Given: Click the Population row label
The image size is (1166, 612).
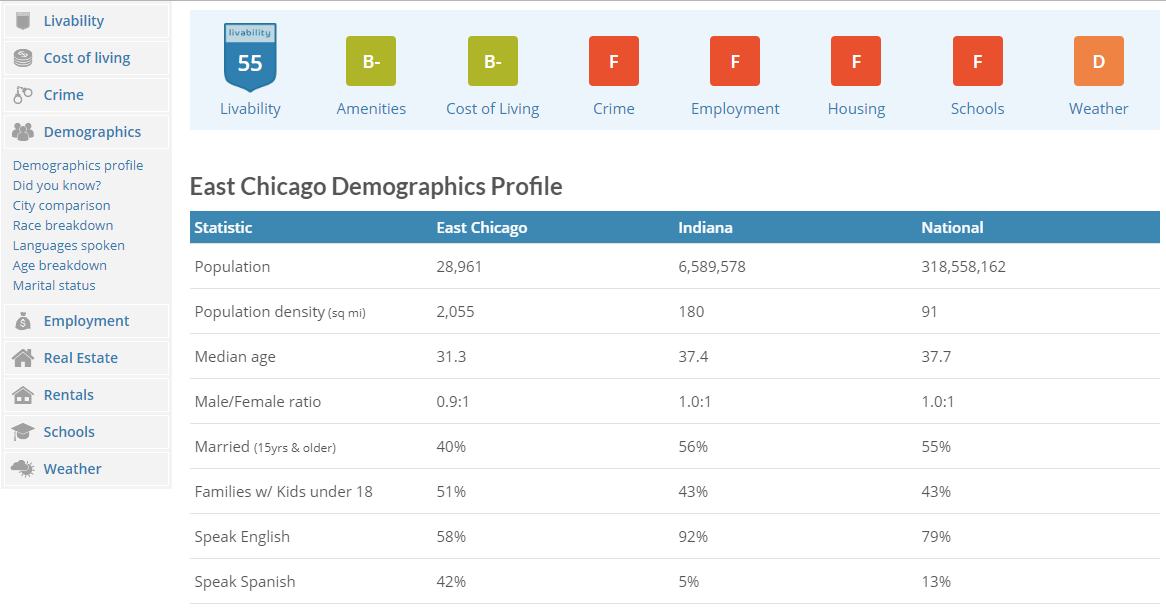Looking at the screenshot, I should click(x=232, y=266).
